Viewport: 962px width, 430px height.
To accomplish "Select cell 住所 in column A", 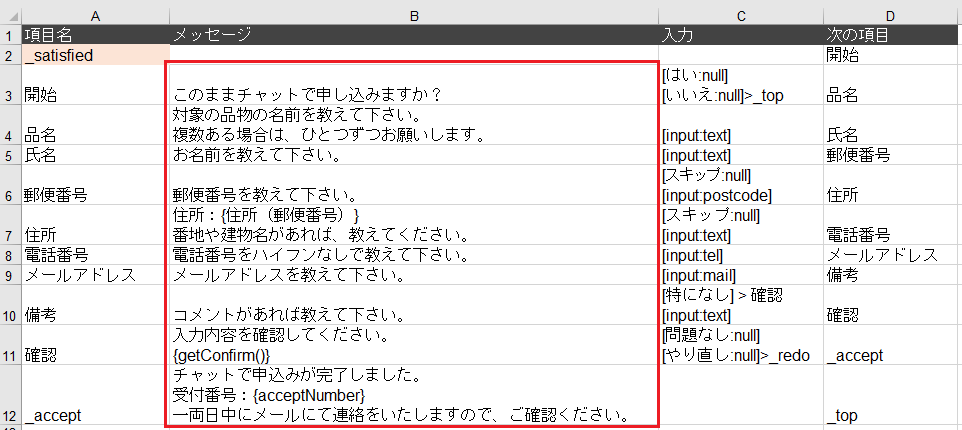I will (95, 226).
